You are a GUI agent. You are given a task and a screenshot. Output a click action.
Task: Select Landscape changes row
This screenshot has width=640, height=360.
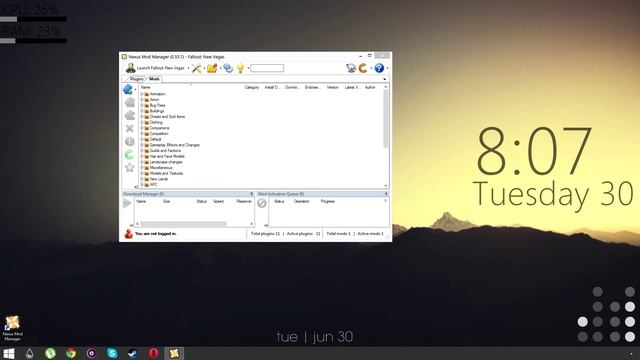[x=166, y=162]
